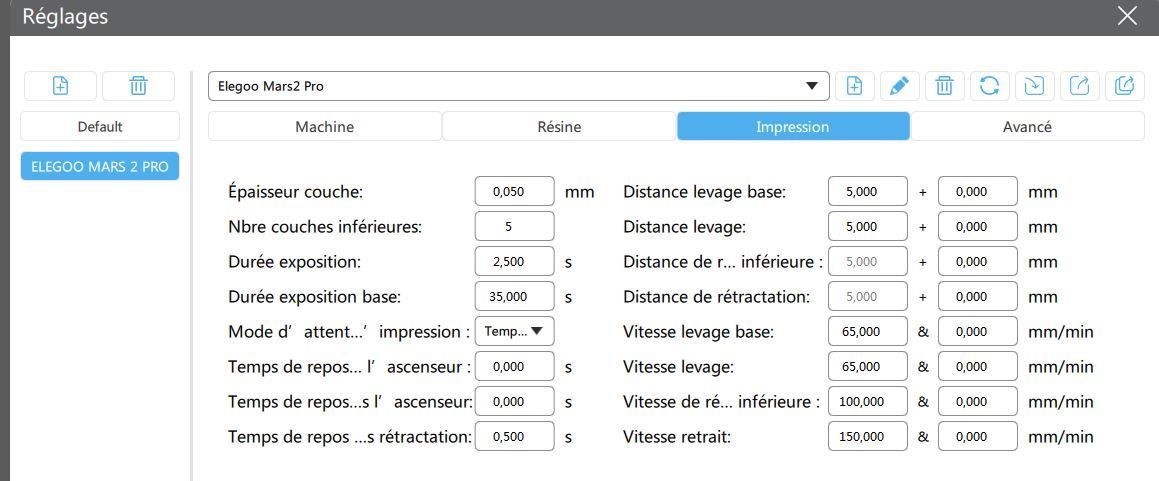Delete the selected printer in sidebar
1159x481 pixels.
click(138, 86)
